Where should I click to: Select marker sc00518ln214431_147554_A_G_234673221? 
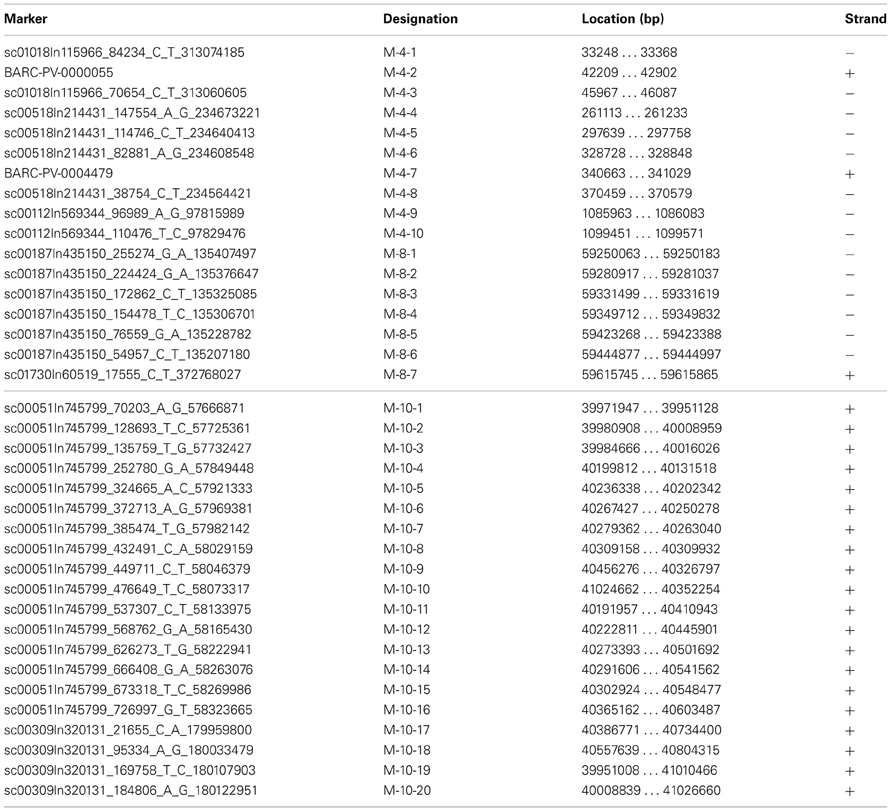click(x=132, y=113)
